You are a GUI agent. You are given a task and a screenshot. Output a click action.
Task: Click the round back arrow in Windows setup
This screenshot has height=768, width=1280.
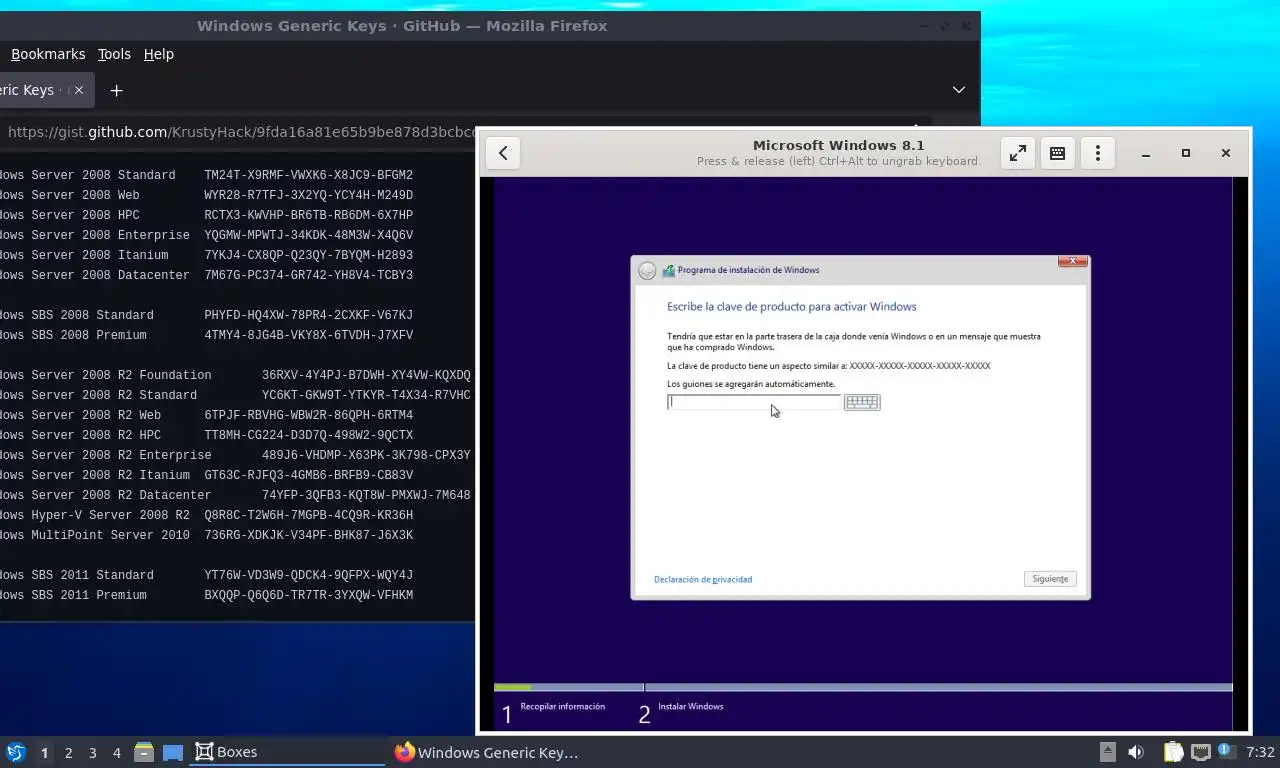pos(647,270)
